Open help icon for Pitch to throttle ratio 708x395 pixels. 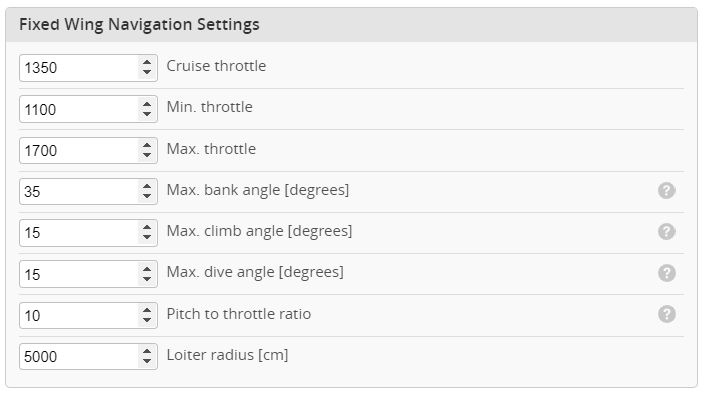(x=666, y=314)
